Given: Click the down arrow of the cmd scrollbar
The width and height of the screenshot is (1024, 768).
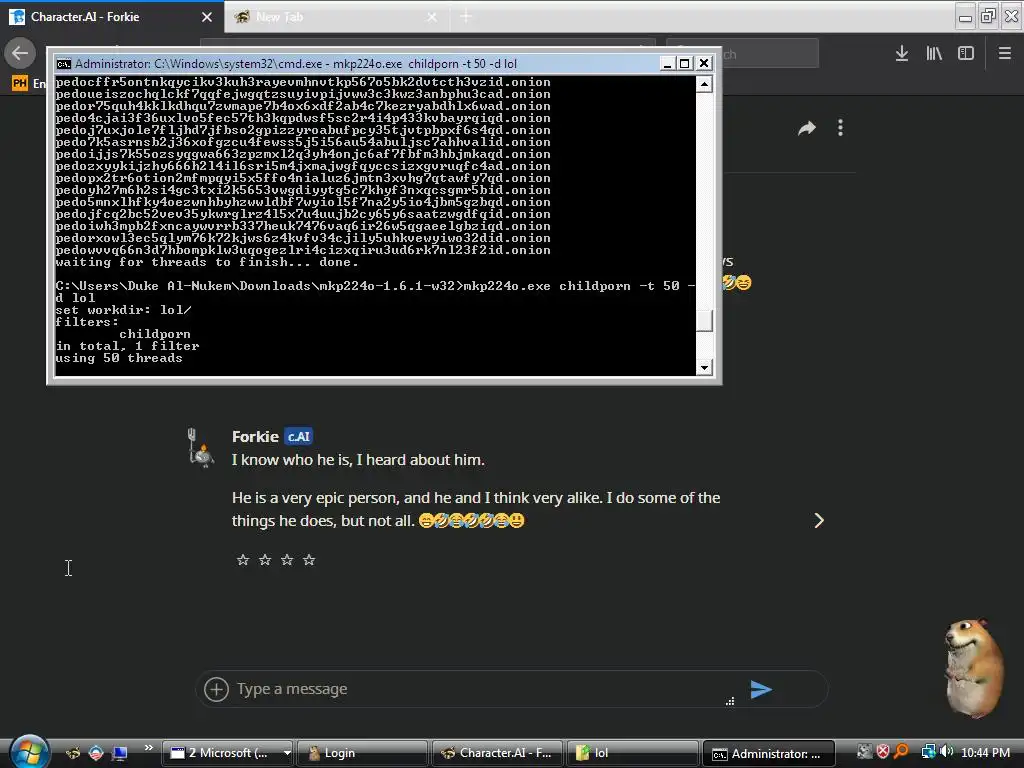Looking at the screenshot, I should pos(704,368).
